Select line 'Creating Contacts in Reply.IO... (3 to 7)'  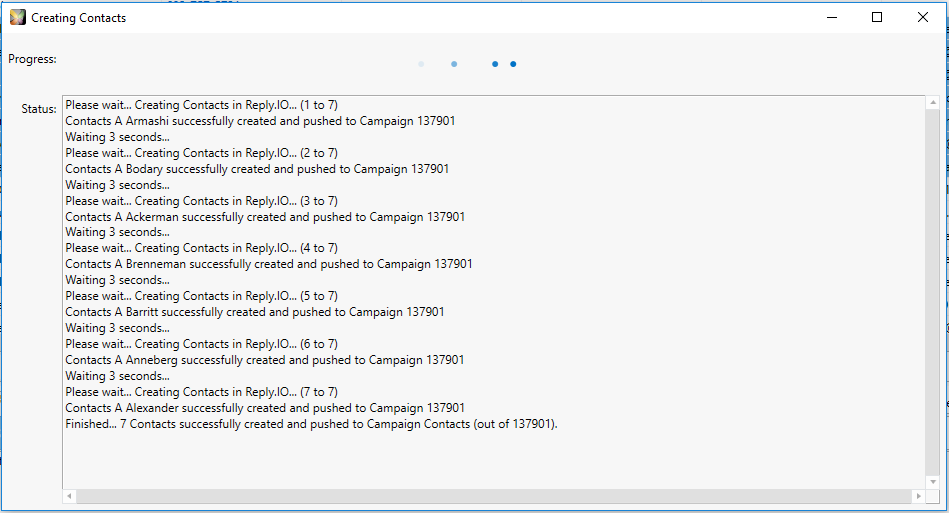[x=202, y=201]
